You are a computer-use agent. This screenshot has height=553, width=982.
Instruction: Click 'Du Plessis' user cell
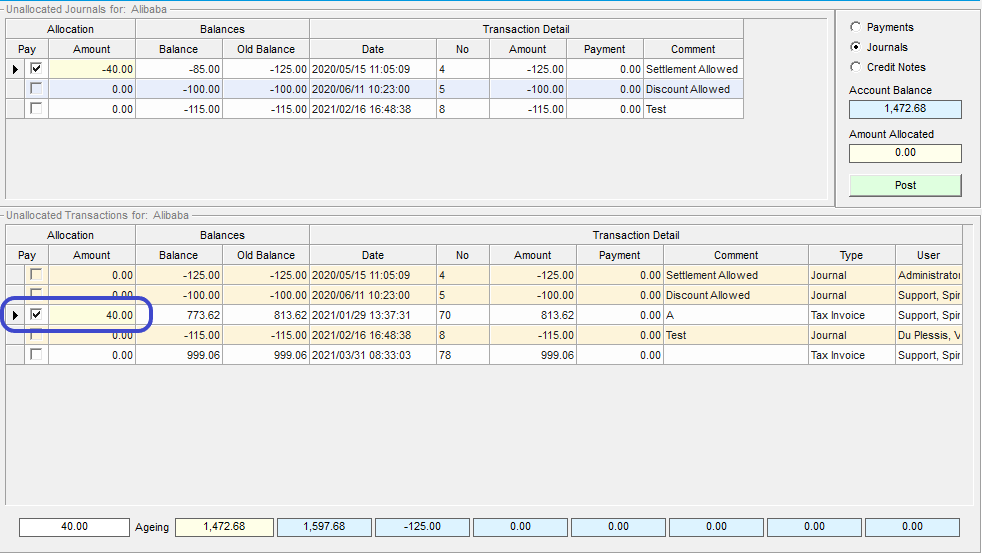tap(929, 335)
